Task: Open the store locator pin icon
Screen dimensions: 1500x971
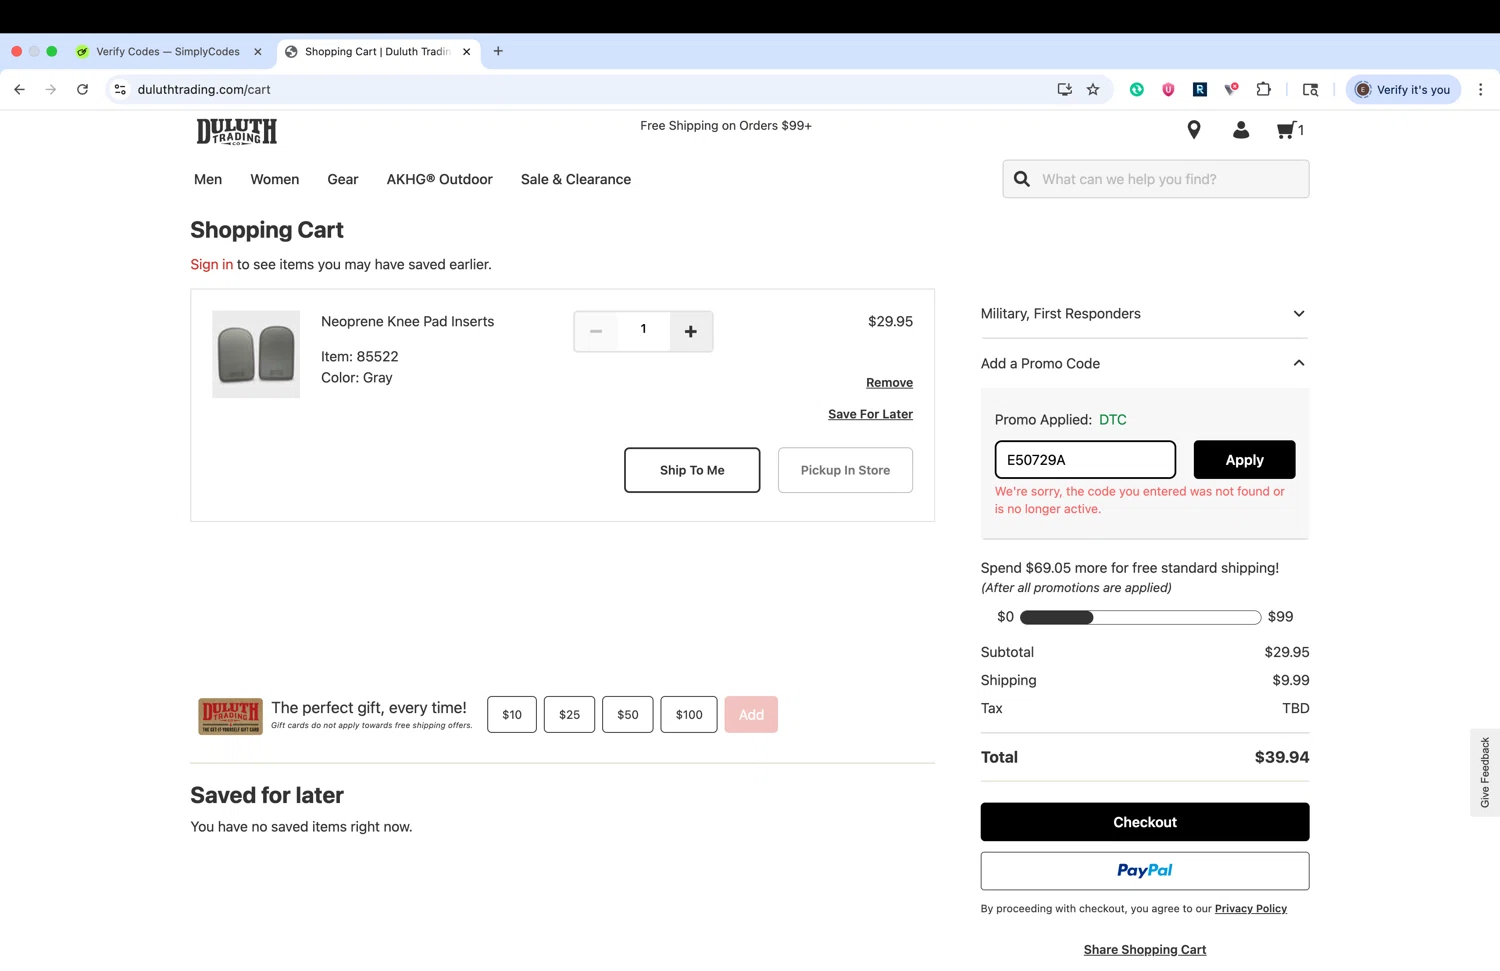Action: point(1194,130)
